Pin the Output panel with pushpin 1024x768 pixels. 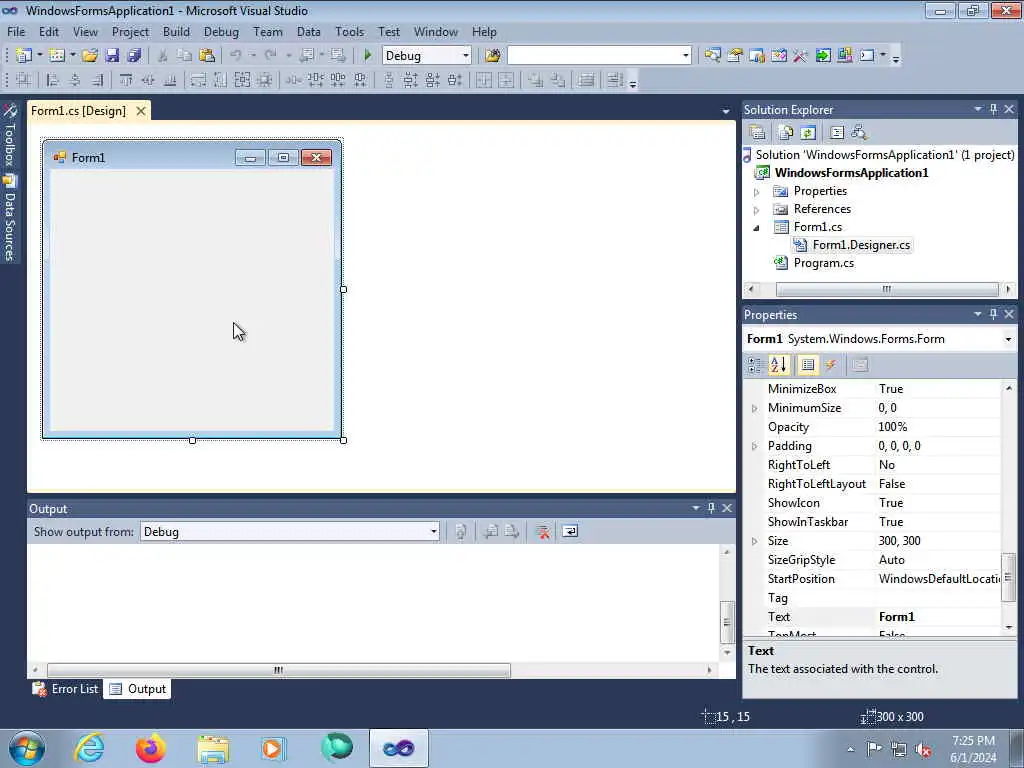point(711,508)
